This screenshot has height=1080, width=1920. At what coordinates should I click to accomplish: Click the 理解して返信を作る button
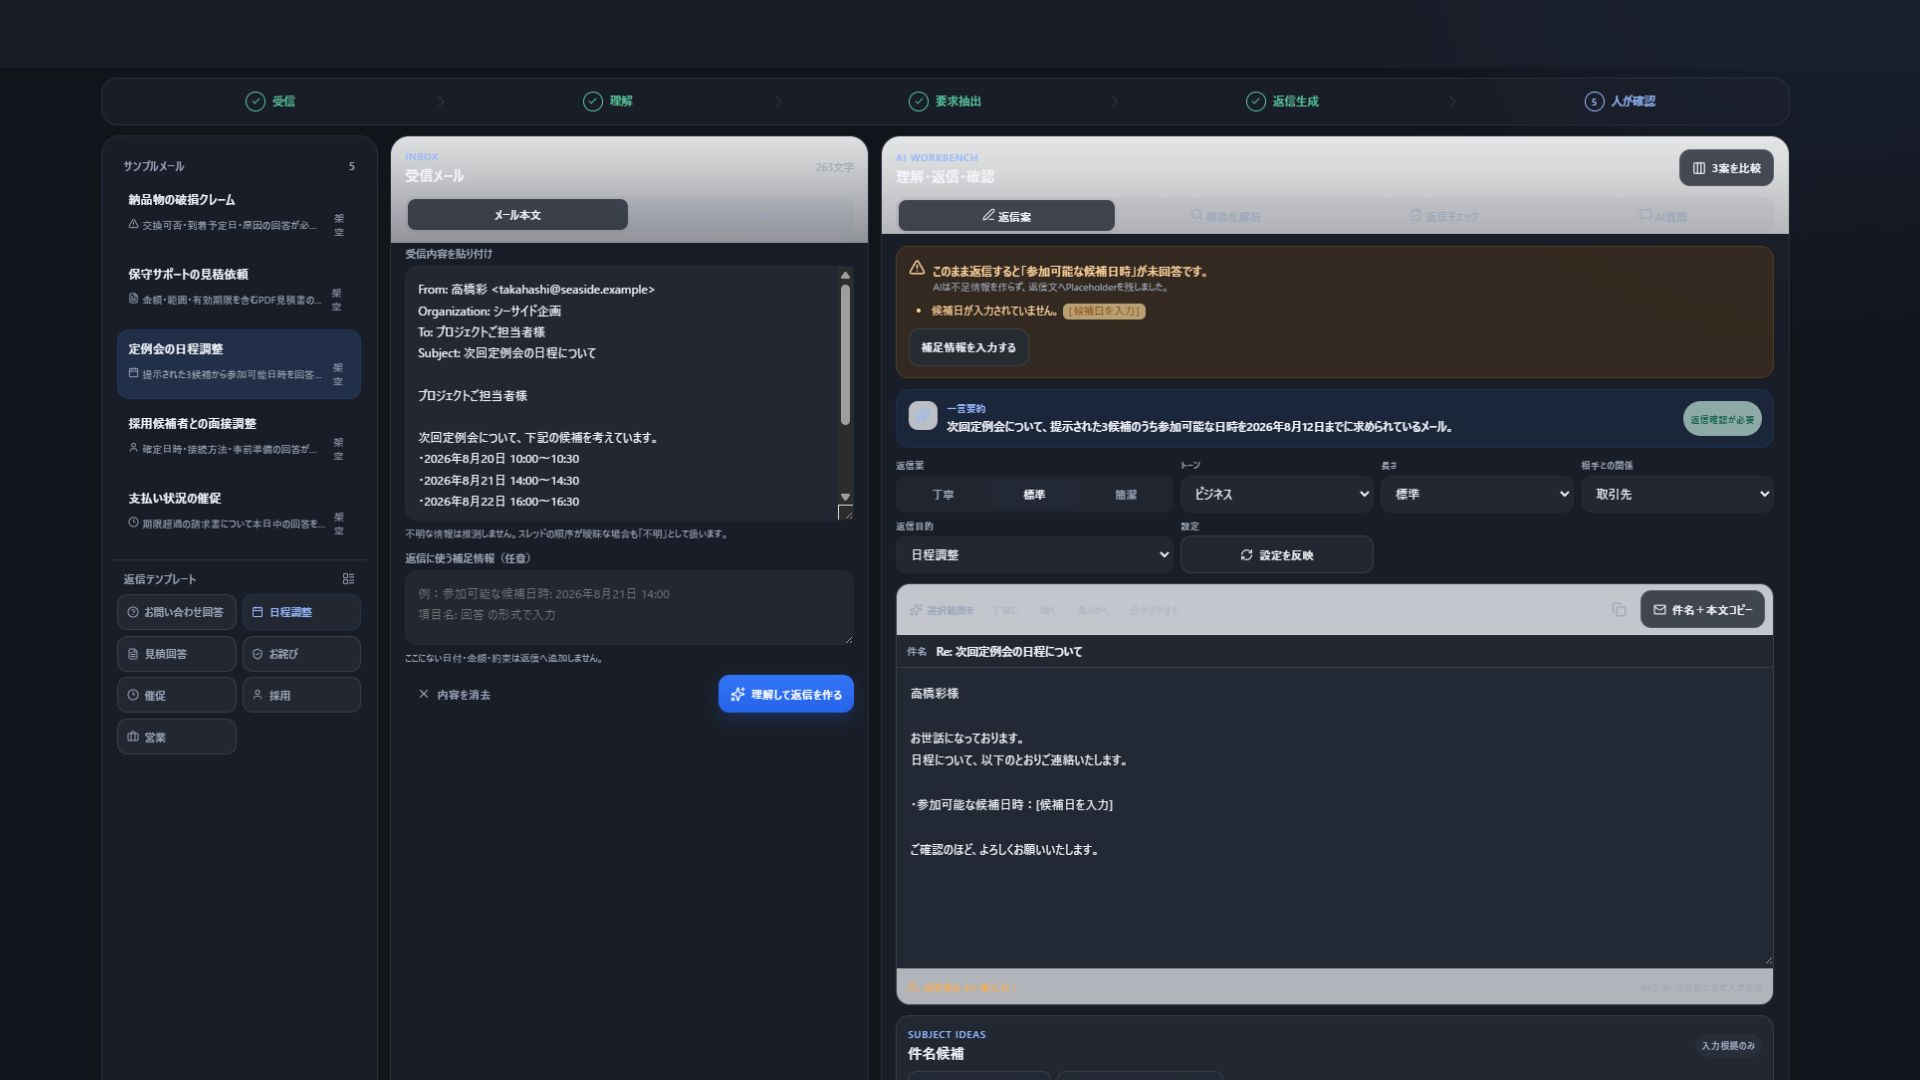(x=786, y=694)
